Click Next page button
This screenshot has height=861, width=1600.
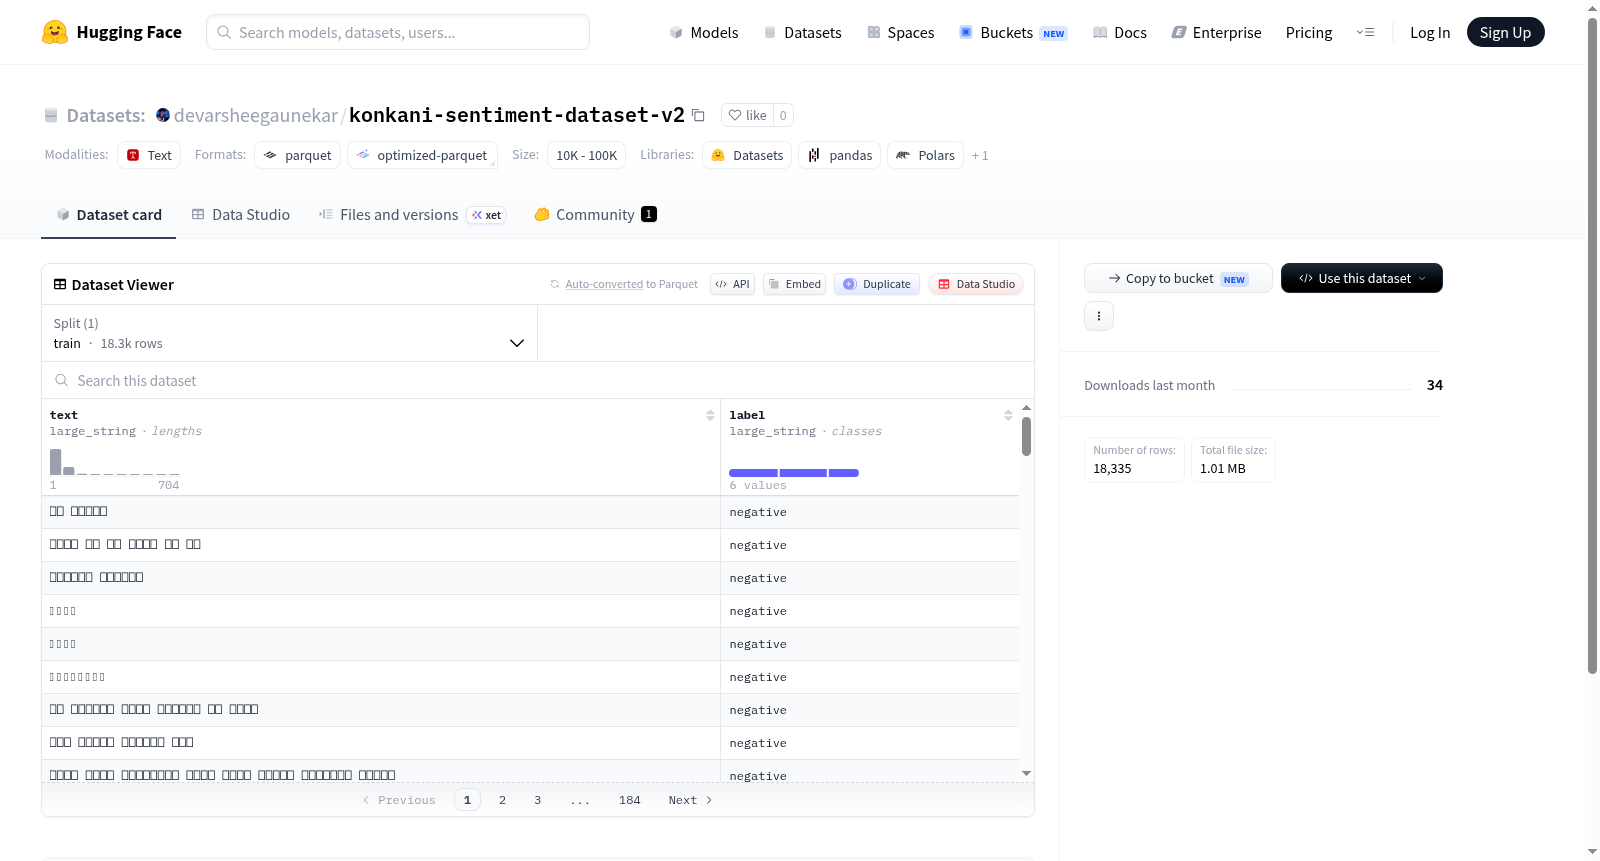pos(690,800)
